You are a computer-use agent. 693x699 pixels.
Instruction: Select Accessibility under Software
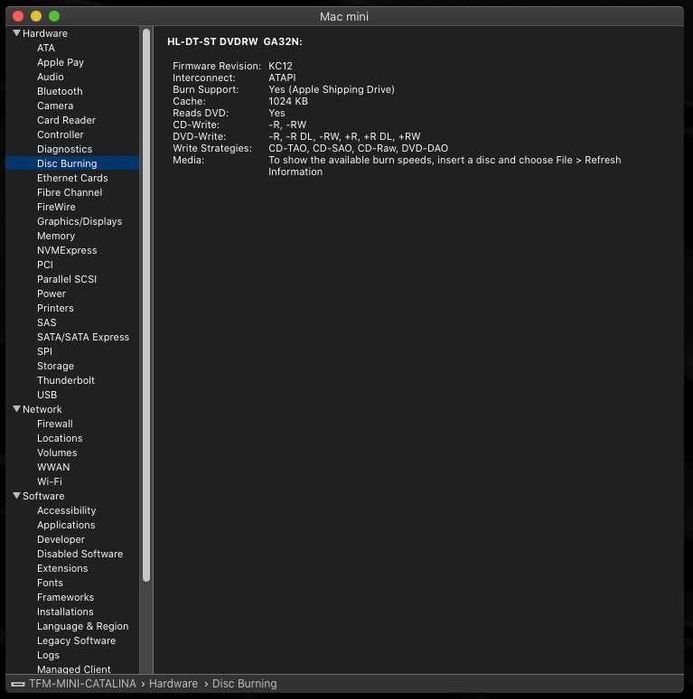click(66, 510)
